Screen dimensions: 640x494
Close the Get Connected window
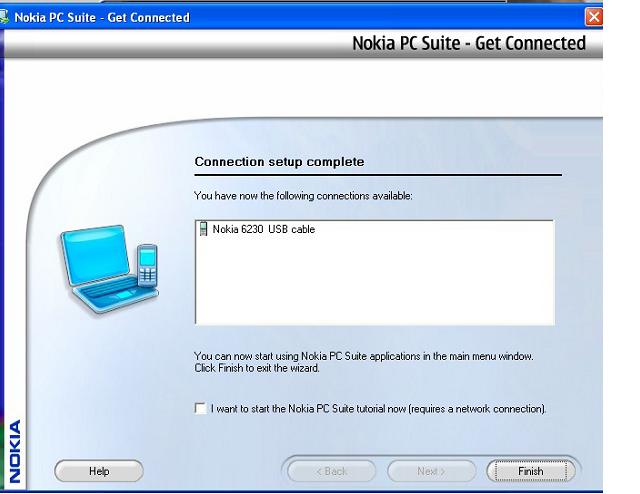[594, 17]
